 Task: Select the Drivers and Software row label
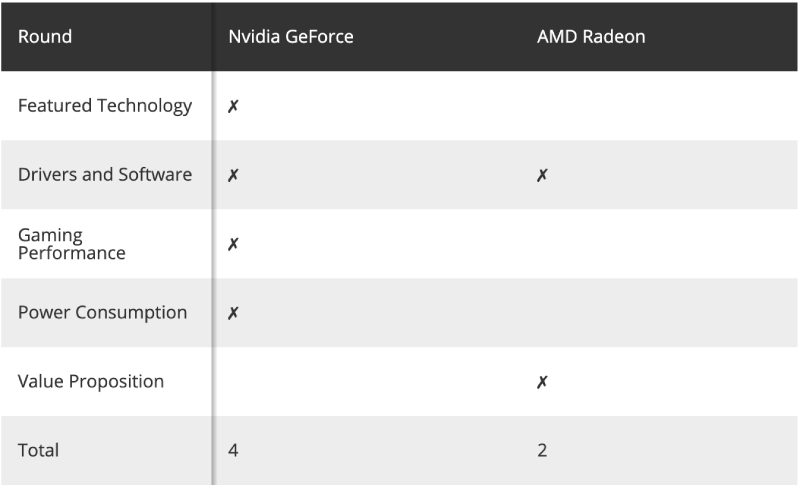coord(105,175)
